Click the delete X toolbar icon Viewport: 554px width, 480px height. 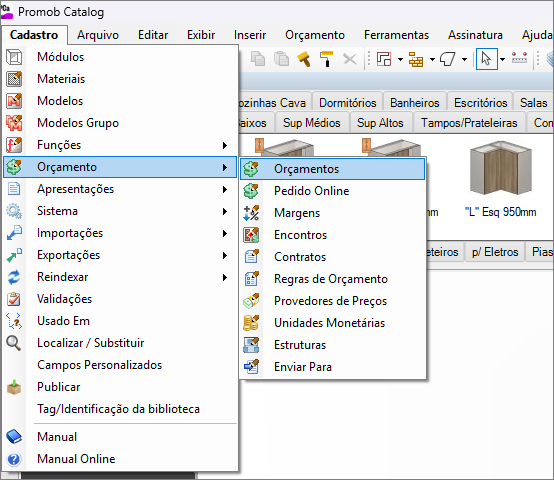point(350,59)
